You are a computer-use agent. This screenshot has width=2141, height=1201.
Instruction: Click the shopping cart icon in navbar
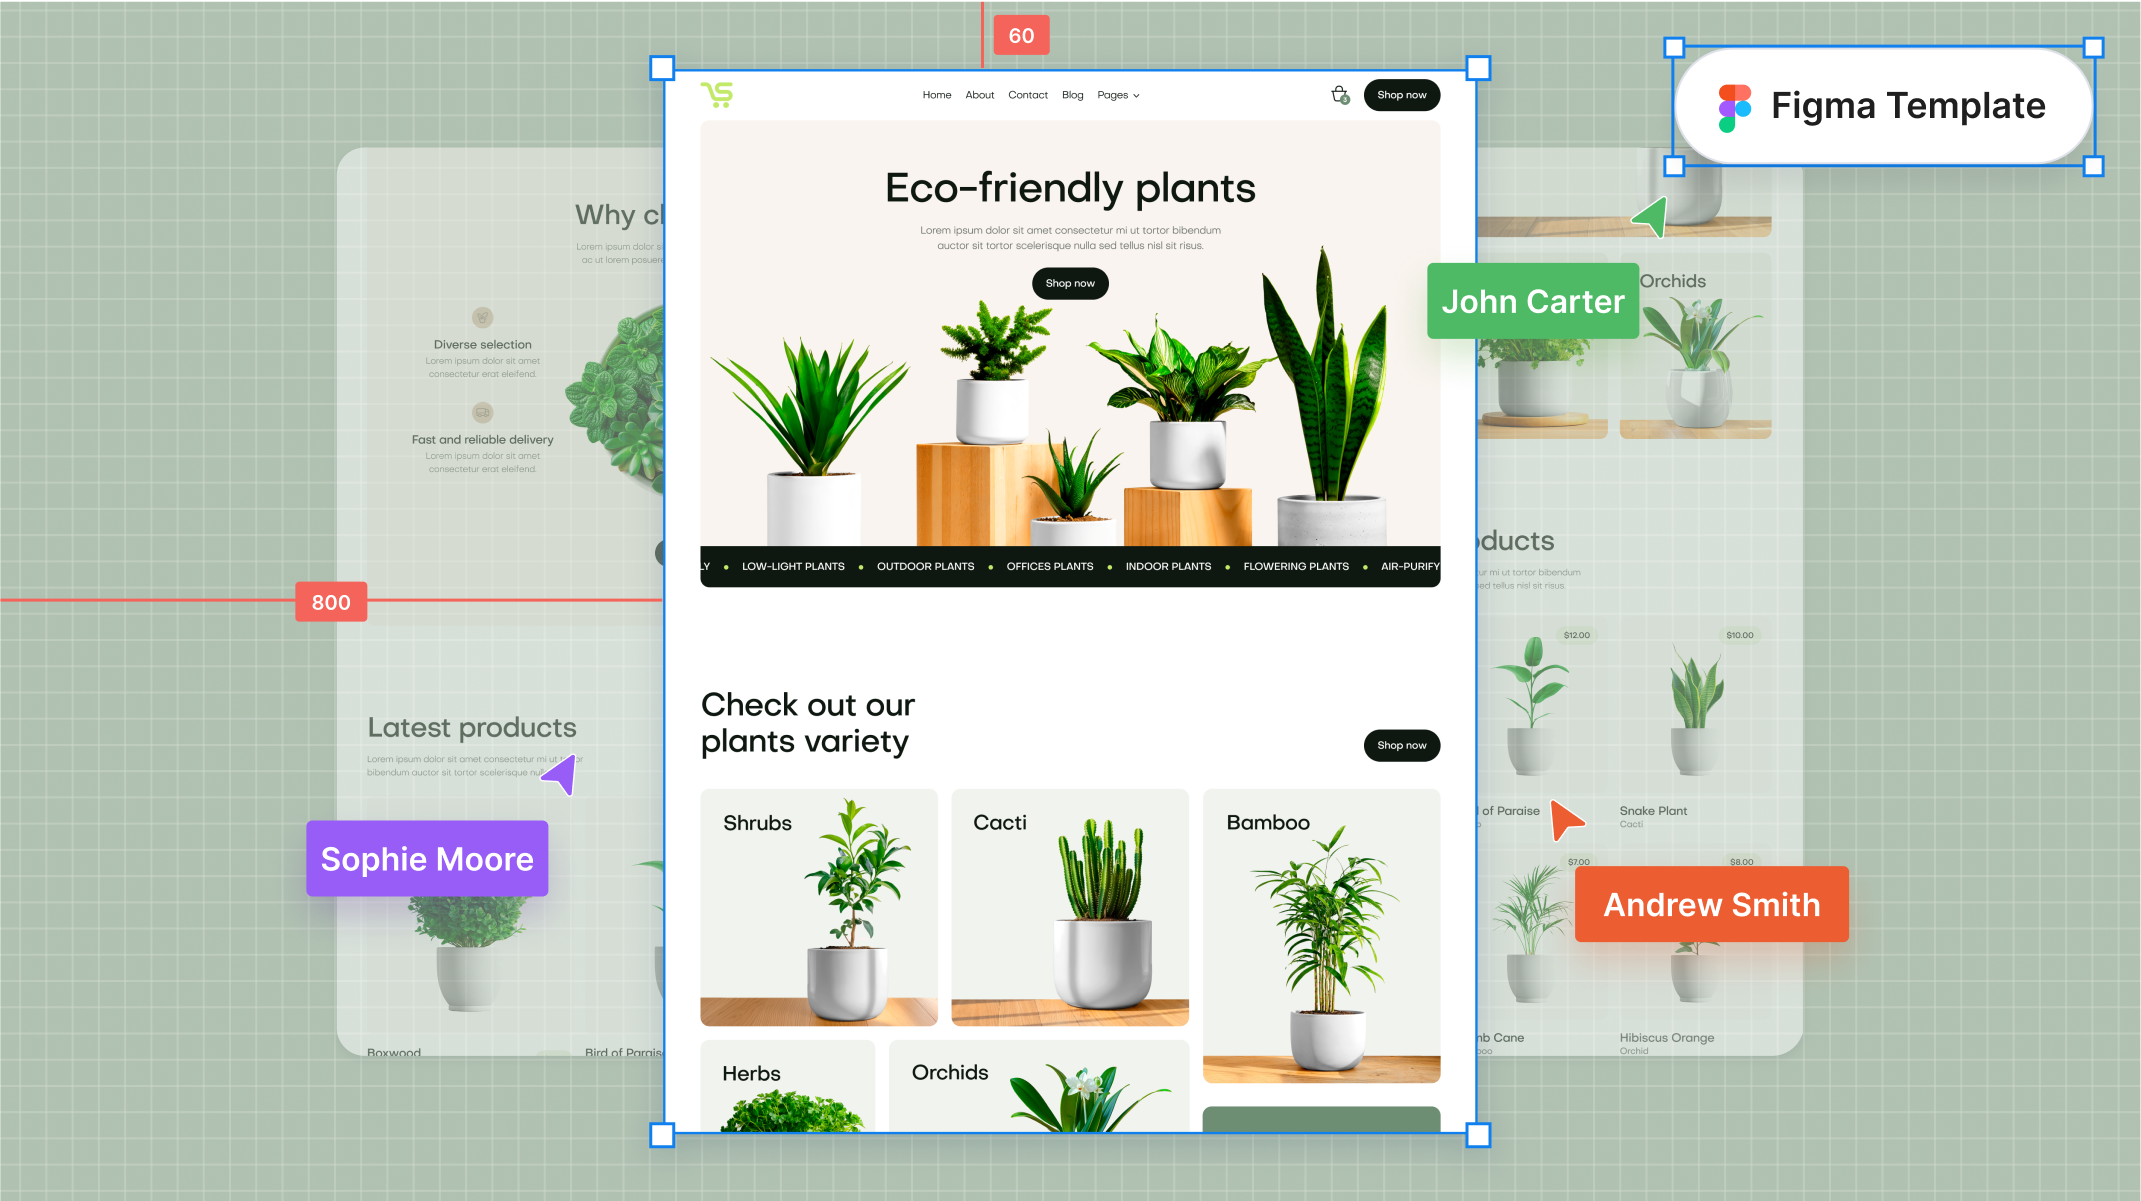click(1340, 94)
